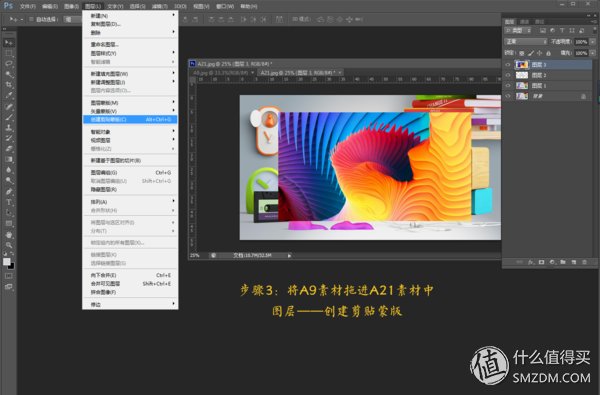
Task: Select the Crop tool
Action: (9, 85)
